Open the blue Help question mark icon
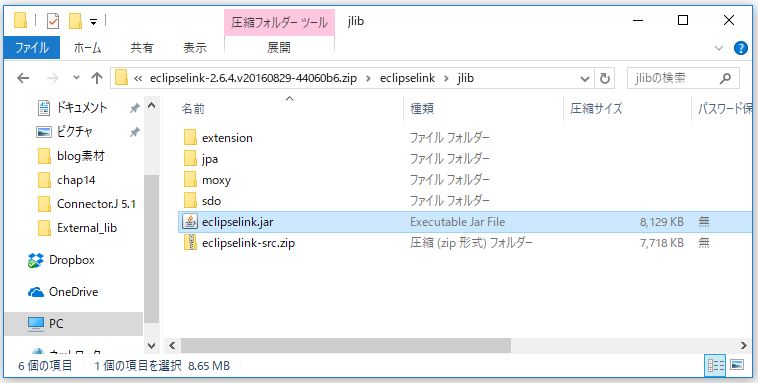The image size is (758, 383). coord(741,48)
